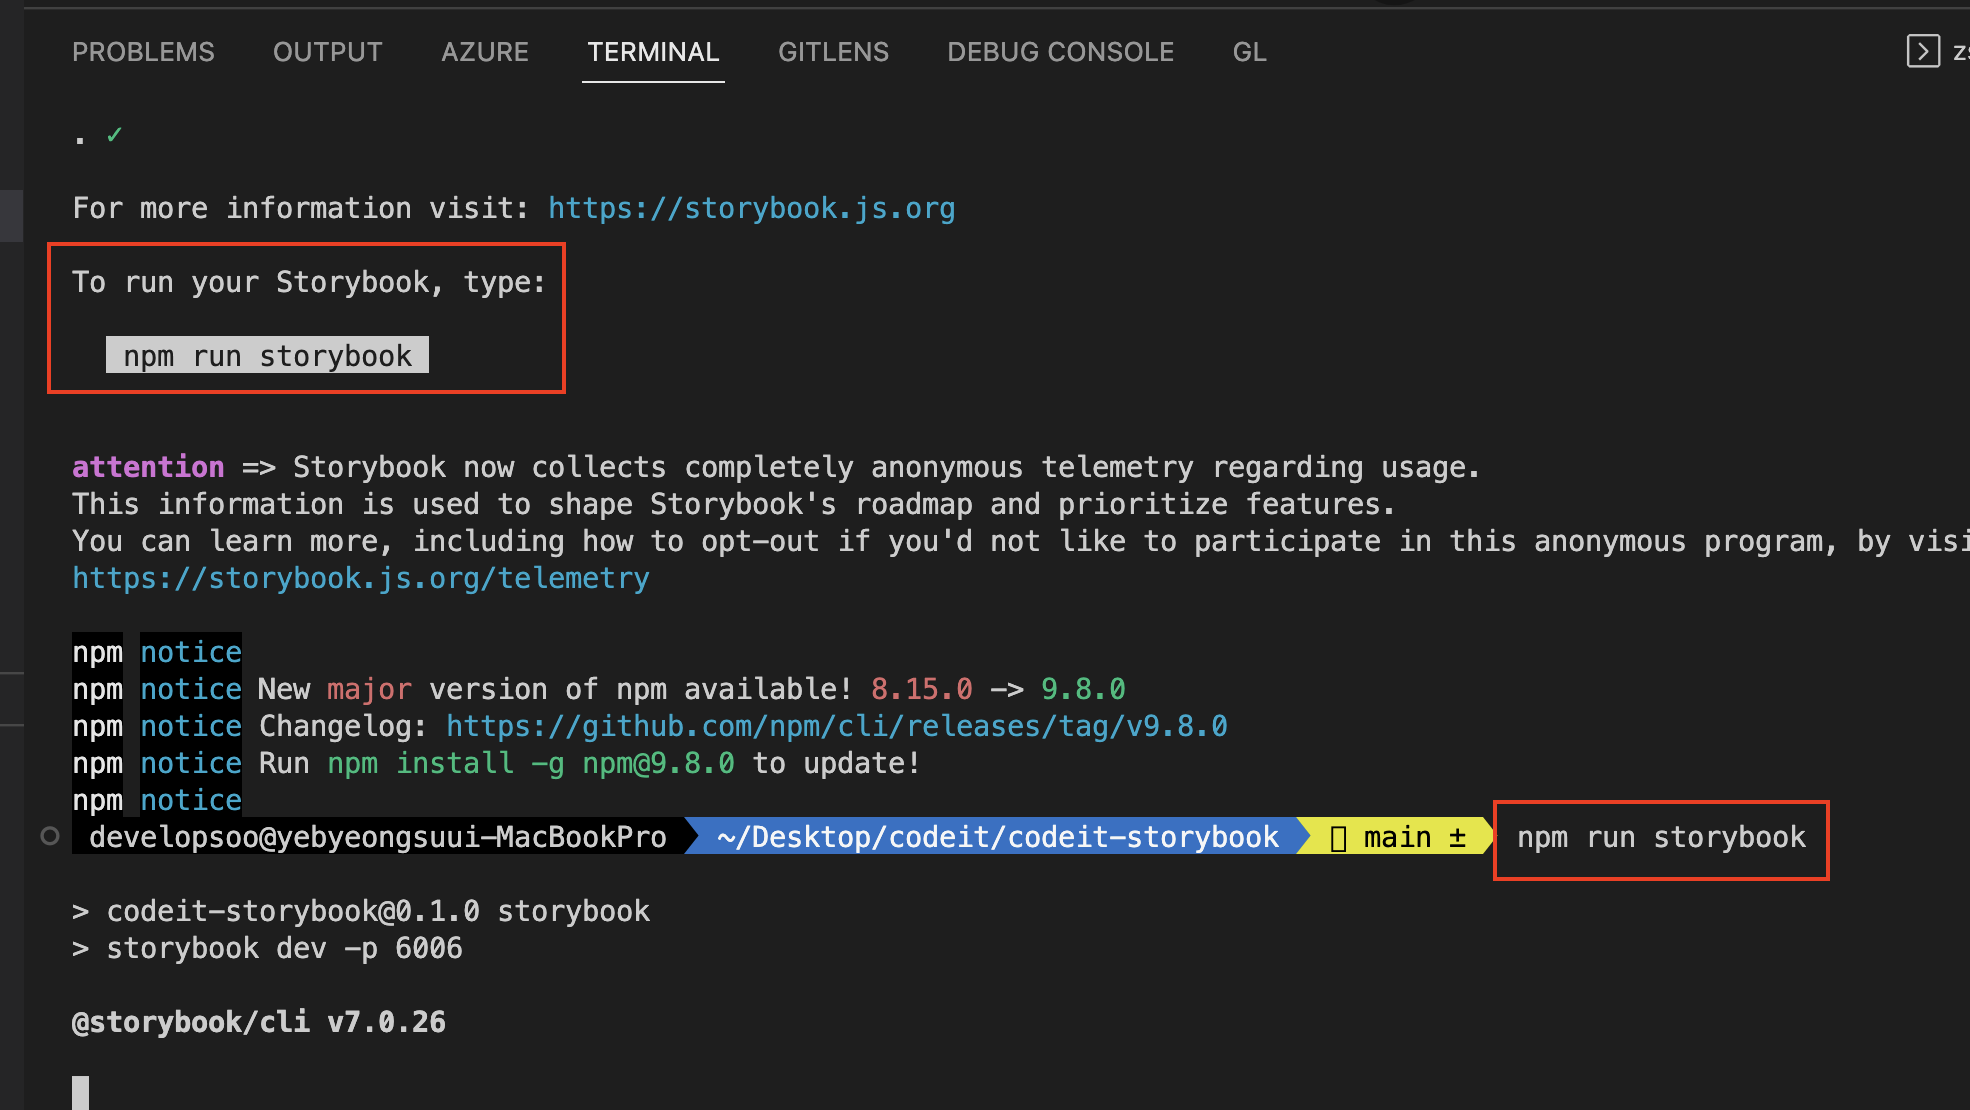Click the green checkmark in terminal output
The image size is (1970, 1110).
point(114,134)
